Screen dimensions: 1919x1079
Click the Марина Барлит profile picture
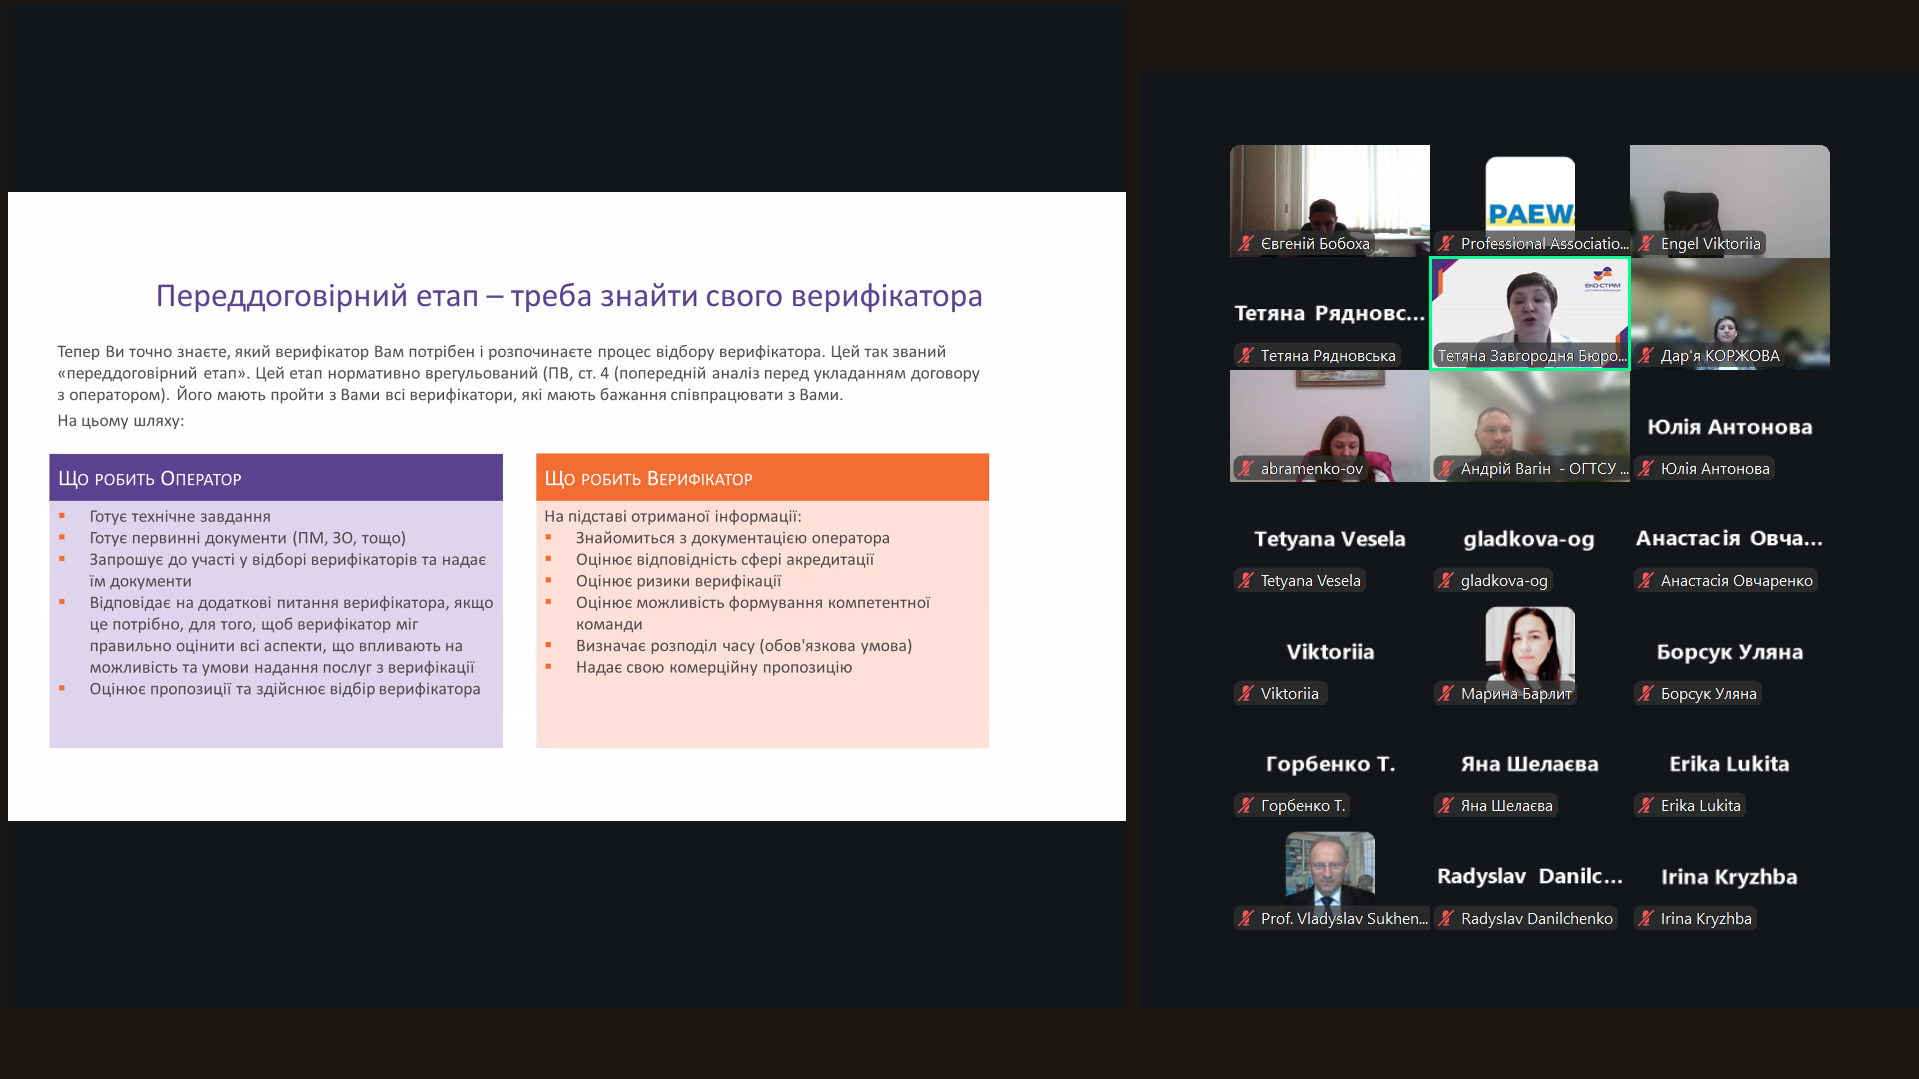(1529, 643)
